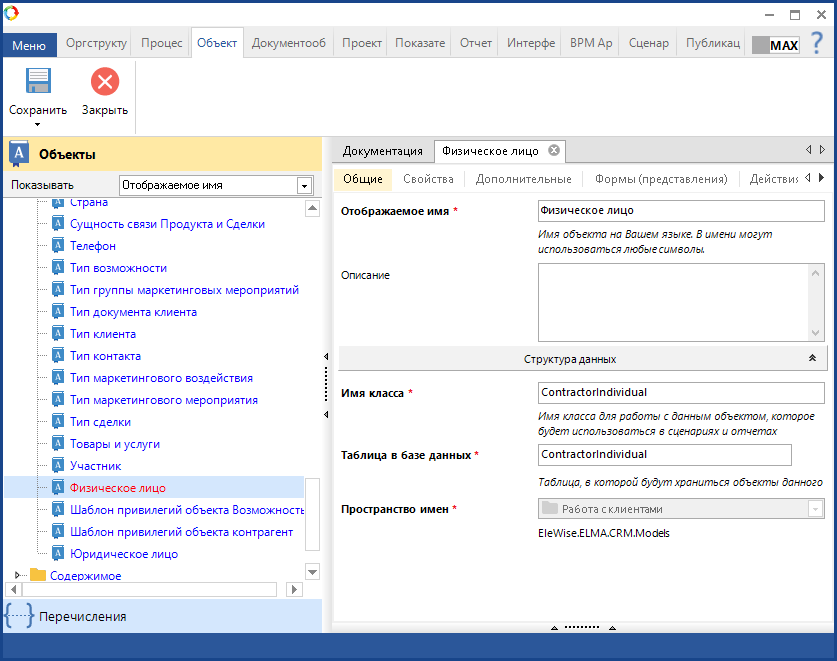Select Тип сделки in object tree
837x661 pixels.
coord(100,422)
